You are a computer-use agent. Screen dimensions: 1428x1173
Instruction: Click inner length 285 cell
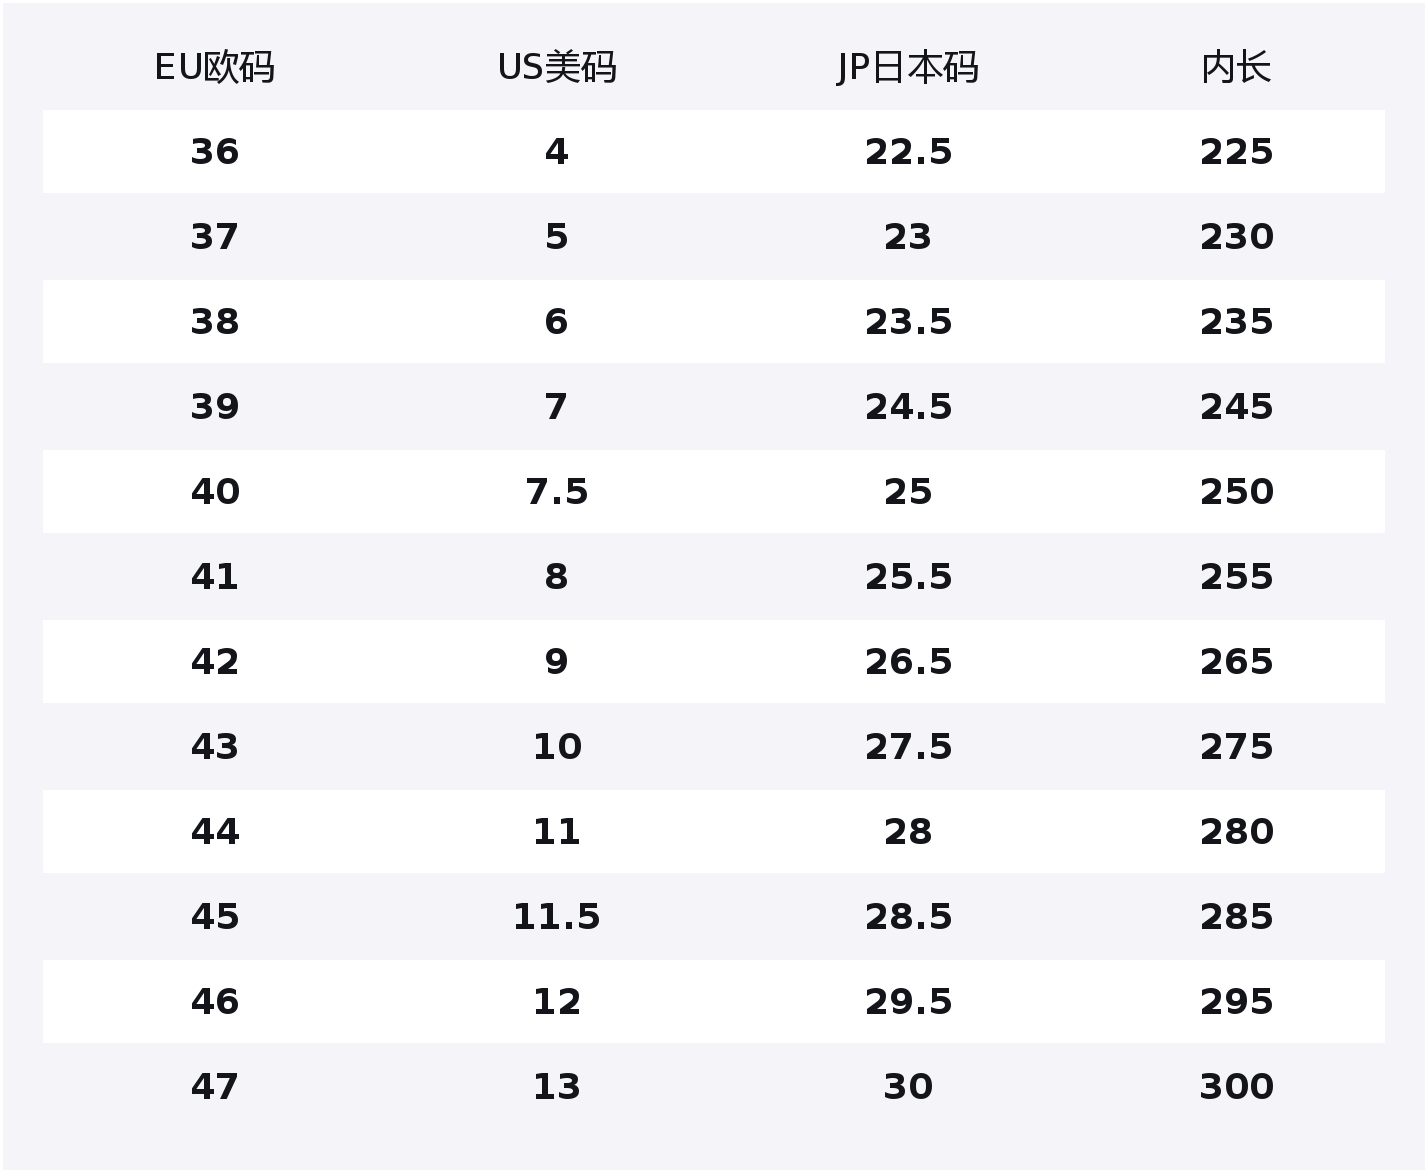pyautogui.click(x=1236, y=917)
